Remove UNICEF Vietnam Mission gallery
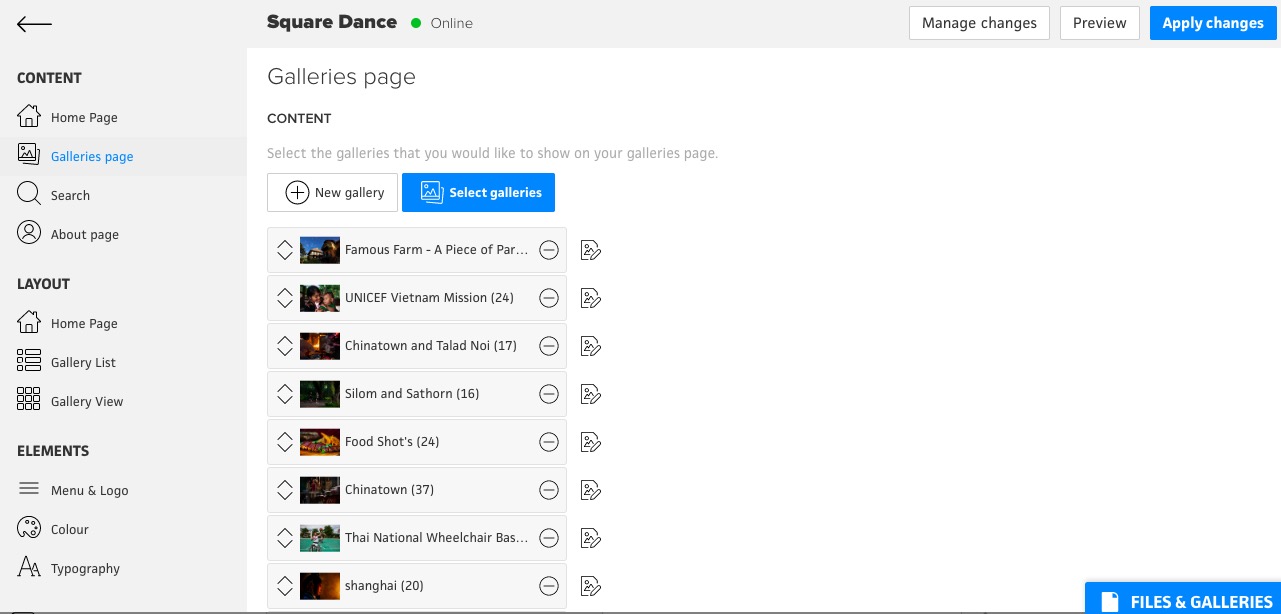Screen dimensions: 1281x614 point(549,298)
